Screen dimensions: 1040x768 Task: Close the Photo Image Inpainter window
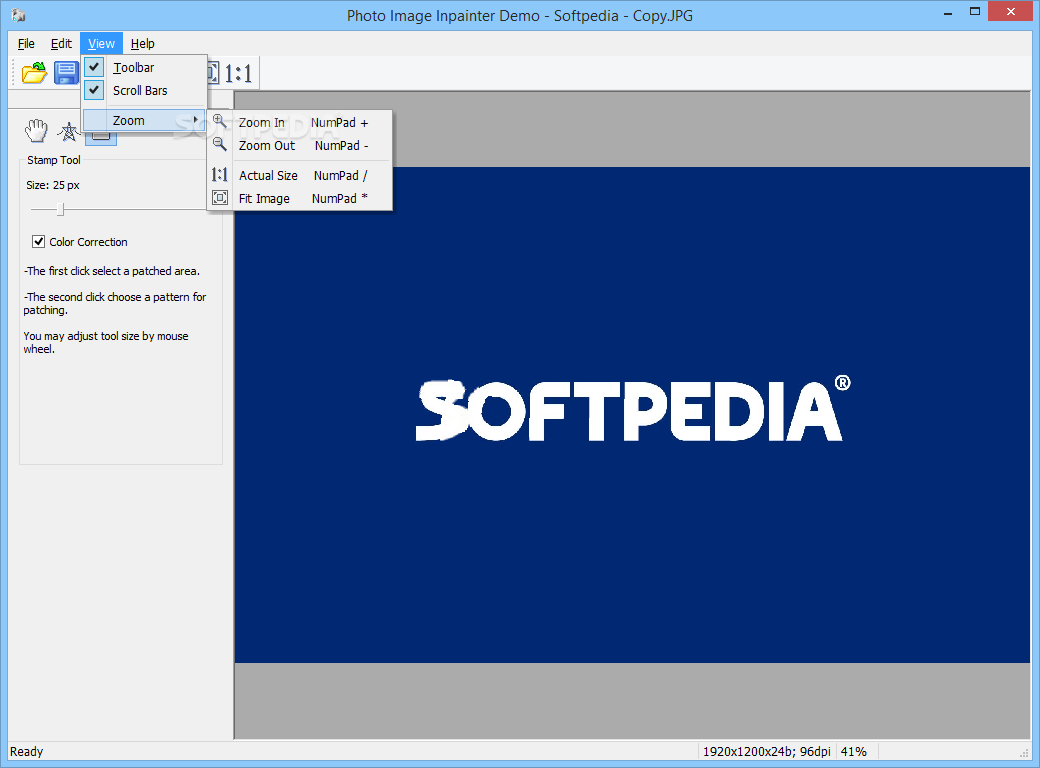[1011, 11]
